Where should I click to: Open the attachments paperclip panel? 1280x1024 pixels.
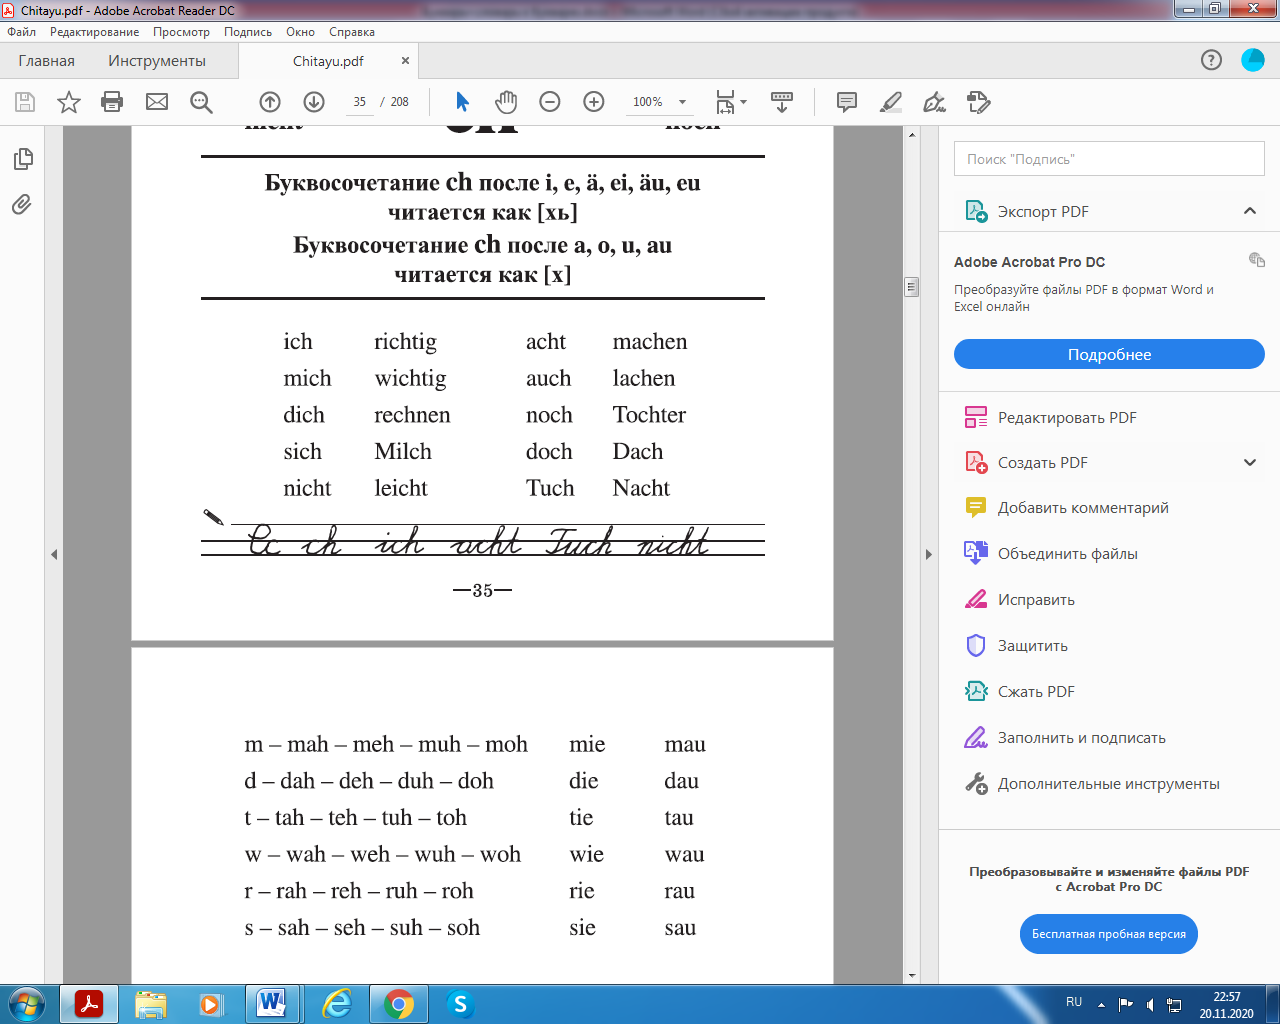coord(22,204)
